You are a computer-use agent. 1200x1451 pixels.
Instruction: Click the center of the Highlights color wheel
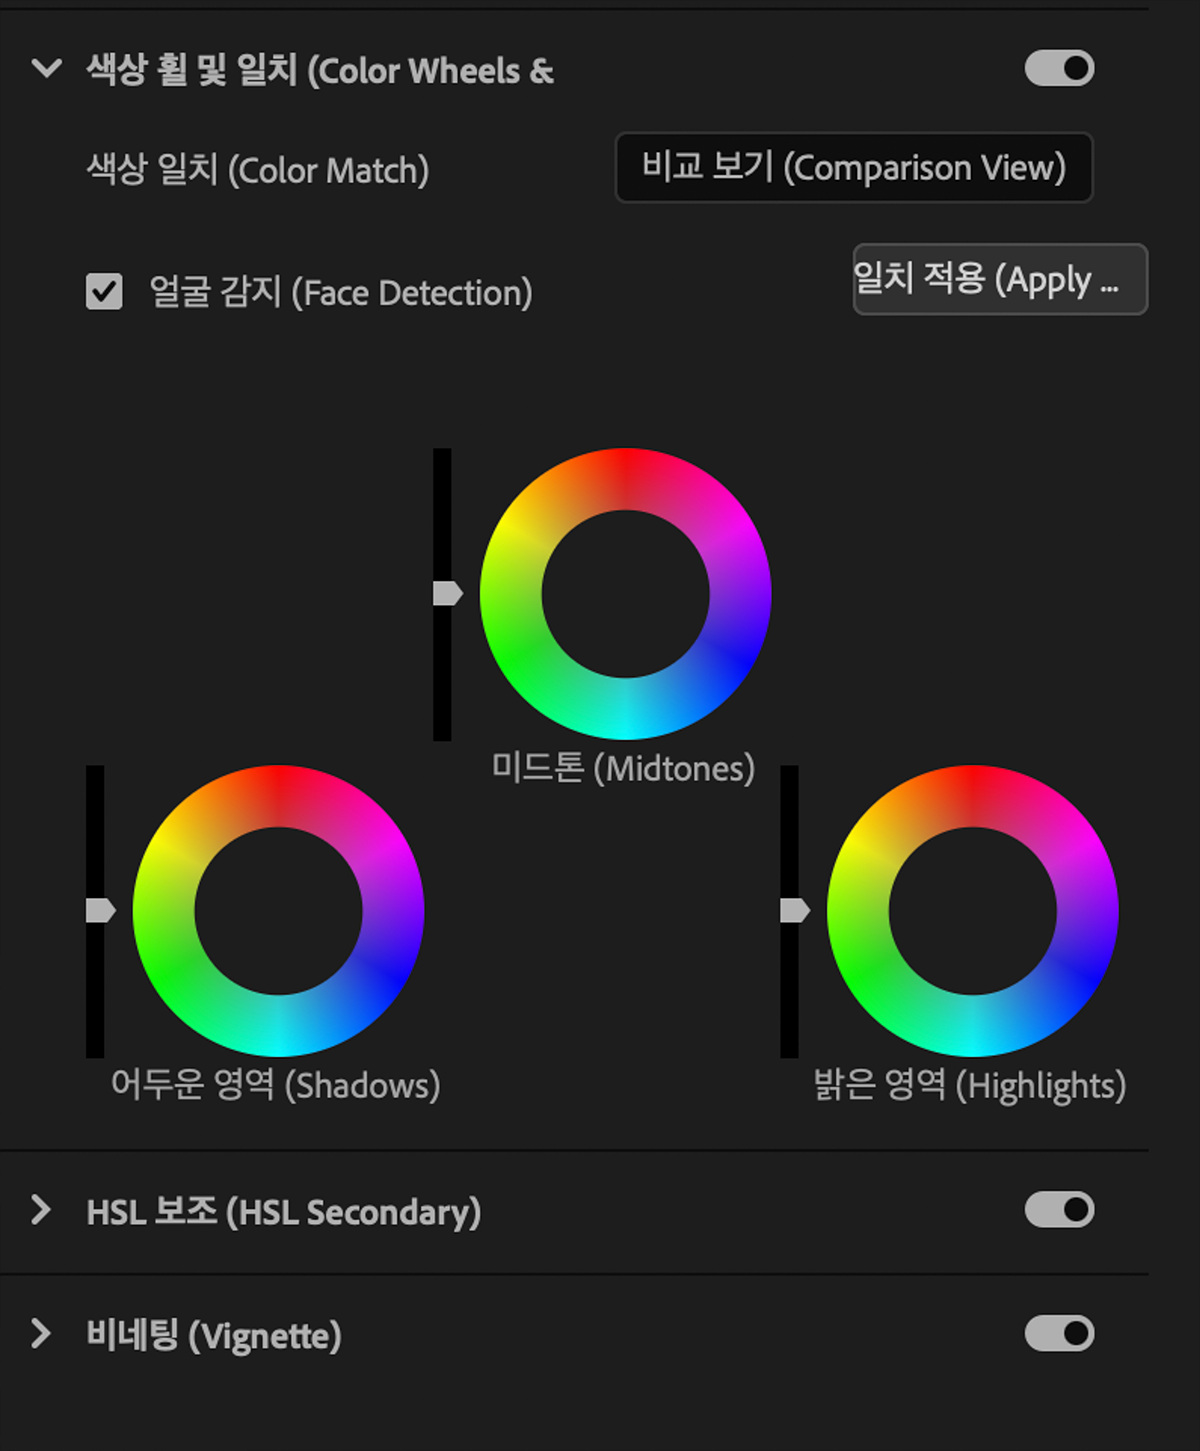(972, 911)
